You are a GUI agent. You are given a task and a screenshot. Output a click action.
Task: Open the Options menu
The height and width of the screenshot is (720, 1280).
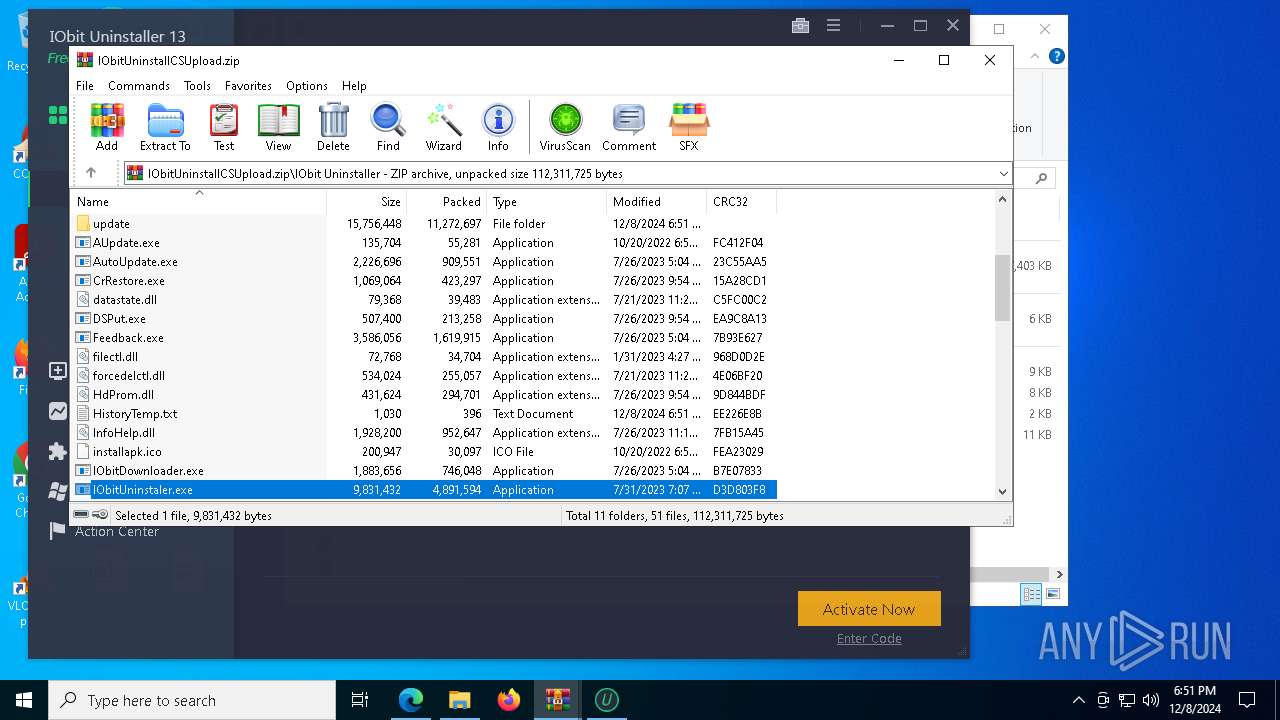pyautogui.click(x=307, y=86)
